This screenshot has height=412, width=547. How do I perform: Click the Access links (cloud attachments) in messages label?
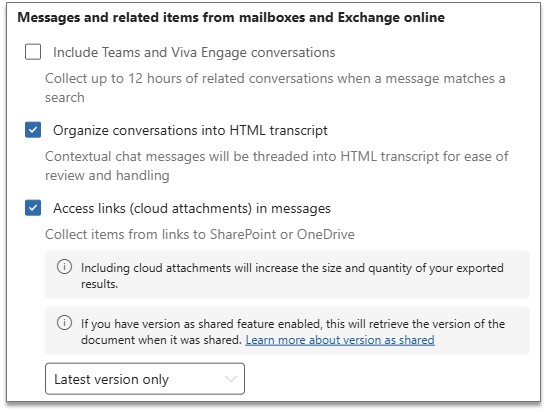(192, 208)
